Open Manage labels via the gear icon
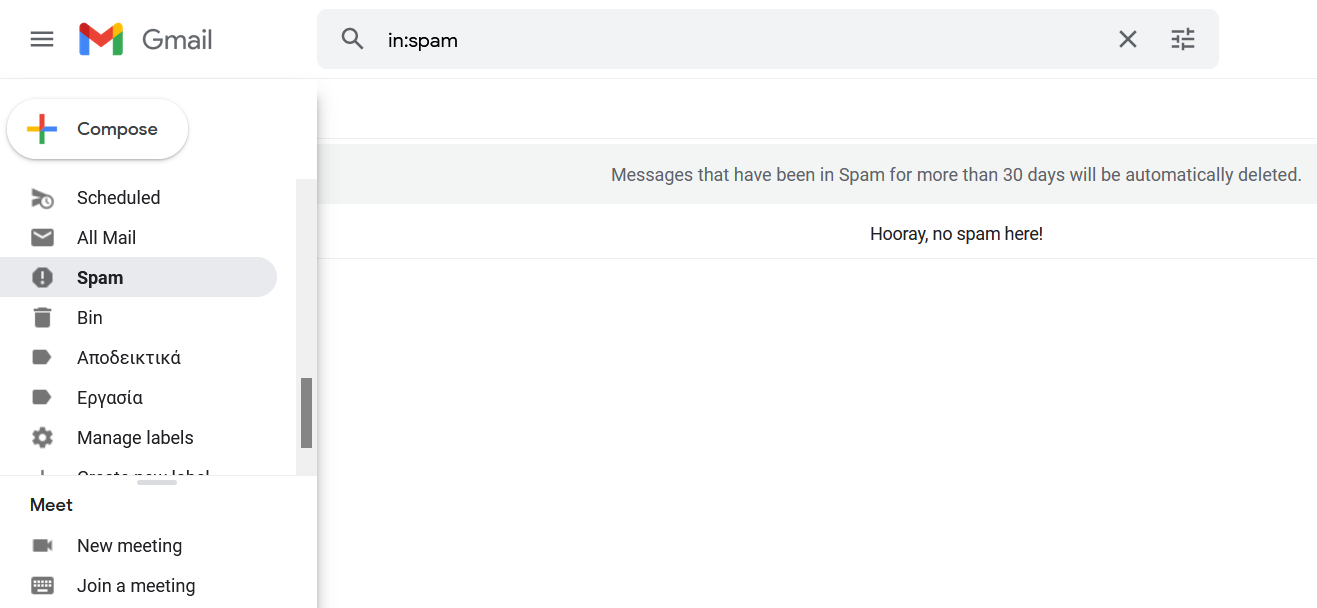This screenshot has height=608, width=1317. [42, 437]
